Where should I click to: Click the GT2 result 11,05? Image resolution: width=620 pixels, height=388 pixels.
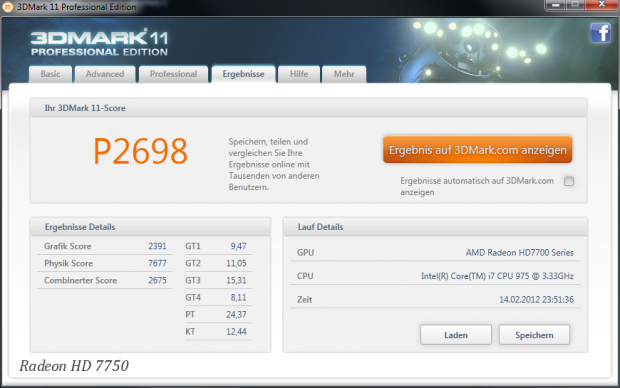(x=236, y=263)
